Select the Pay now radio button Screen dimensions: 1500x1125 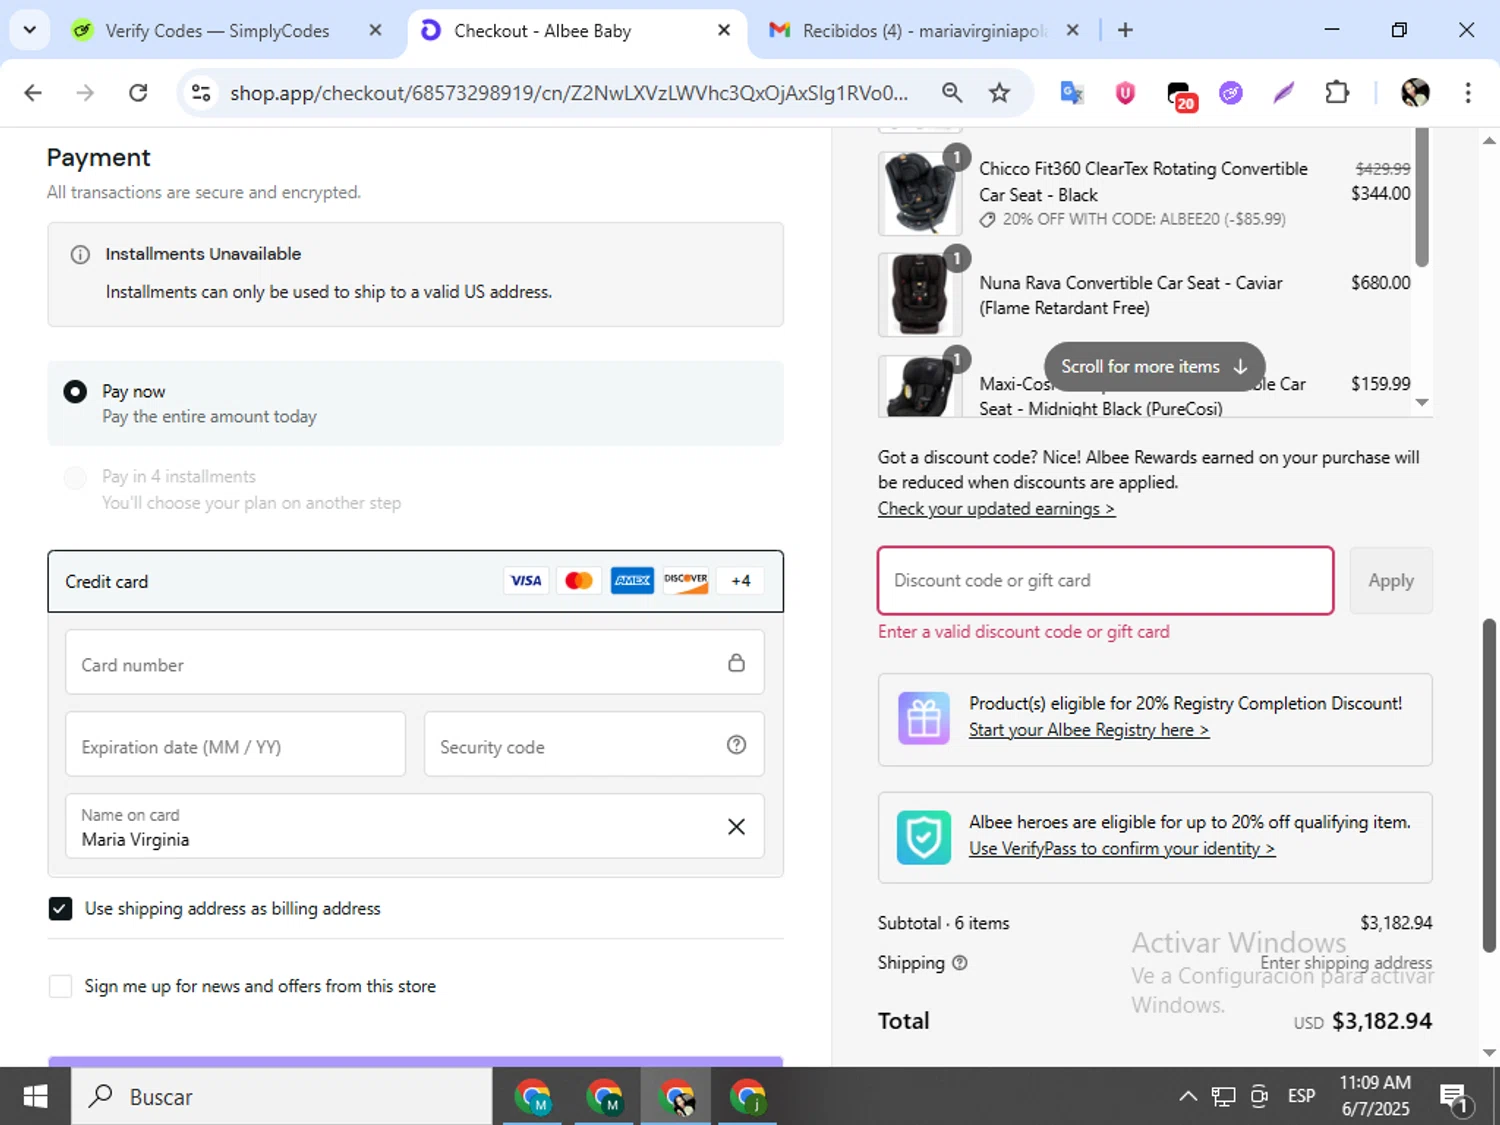click(75, 392)
